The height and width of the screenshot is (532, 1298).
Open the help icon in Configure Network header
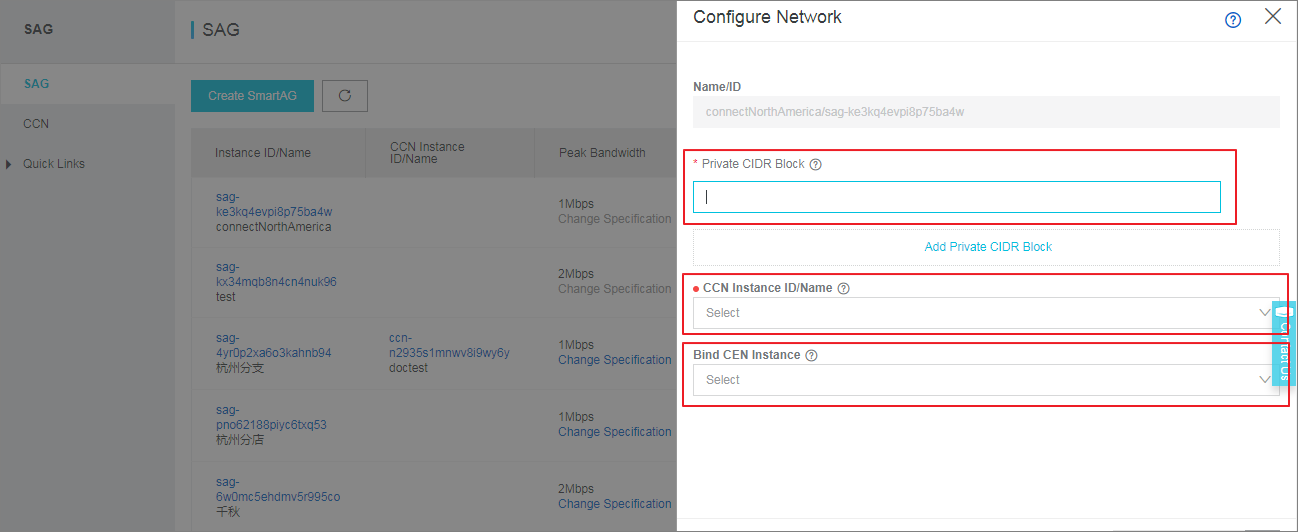coord(1233,20)
